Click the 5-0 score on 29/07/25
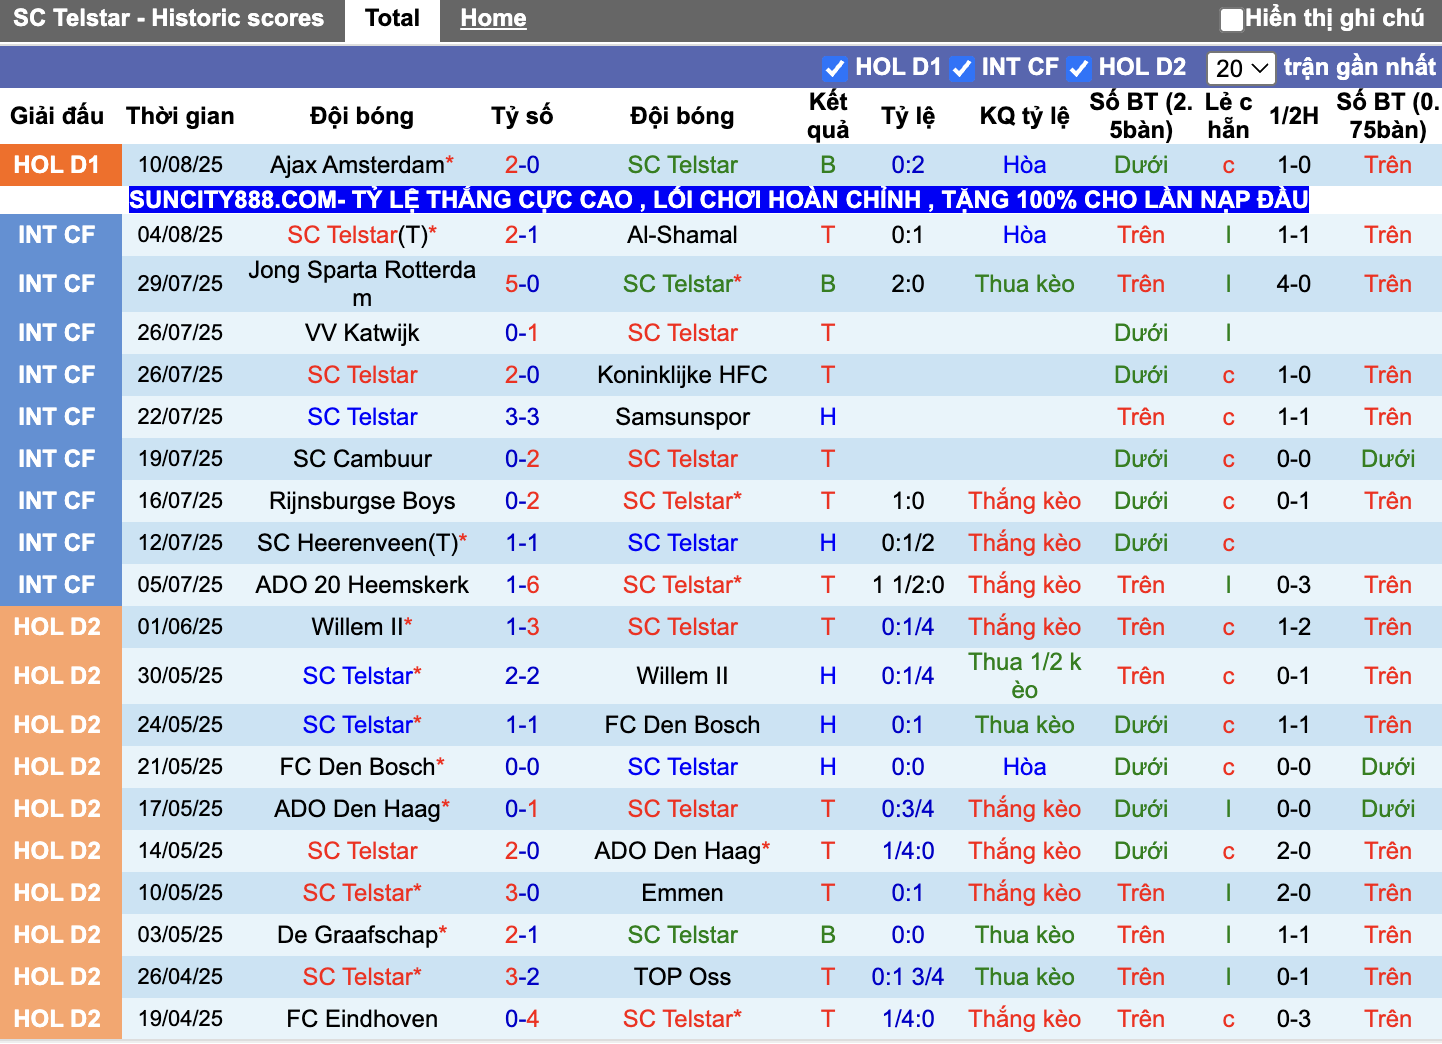The width and height of the screenshot is (1442, 1044). pyautogui.click(x=522, y=284)
